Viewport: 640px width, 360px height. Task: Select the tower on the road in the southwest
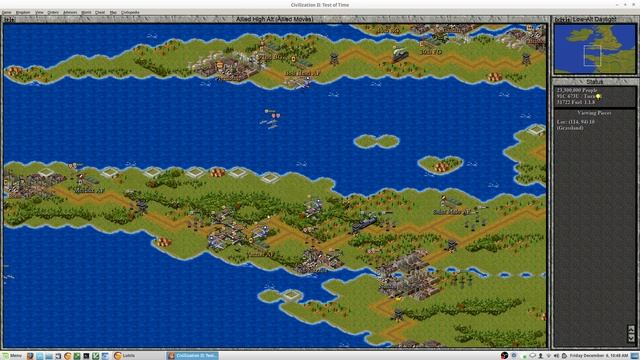pyautogui.click(x=142, y=207)
